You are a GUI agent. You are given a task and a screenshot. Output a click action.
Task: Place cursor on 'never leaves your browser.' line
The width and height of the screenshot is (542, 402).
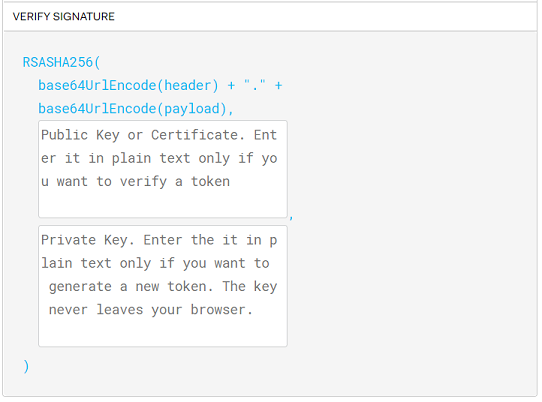tap(151, 310)
